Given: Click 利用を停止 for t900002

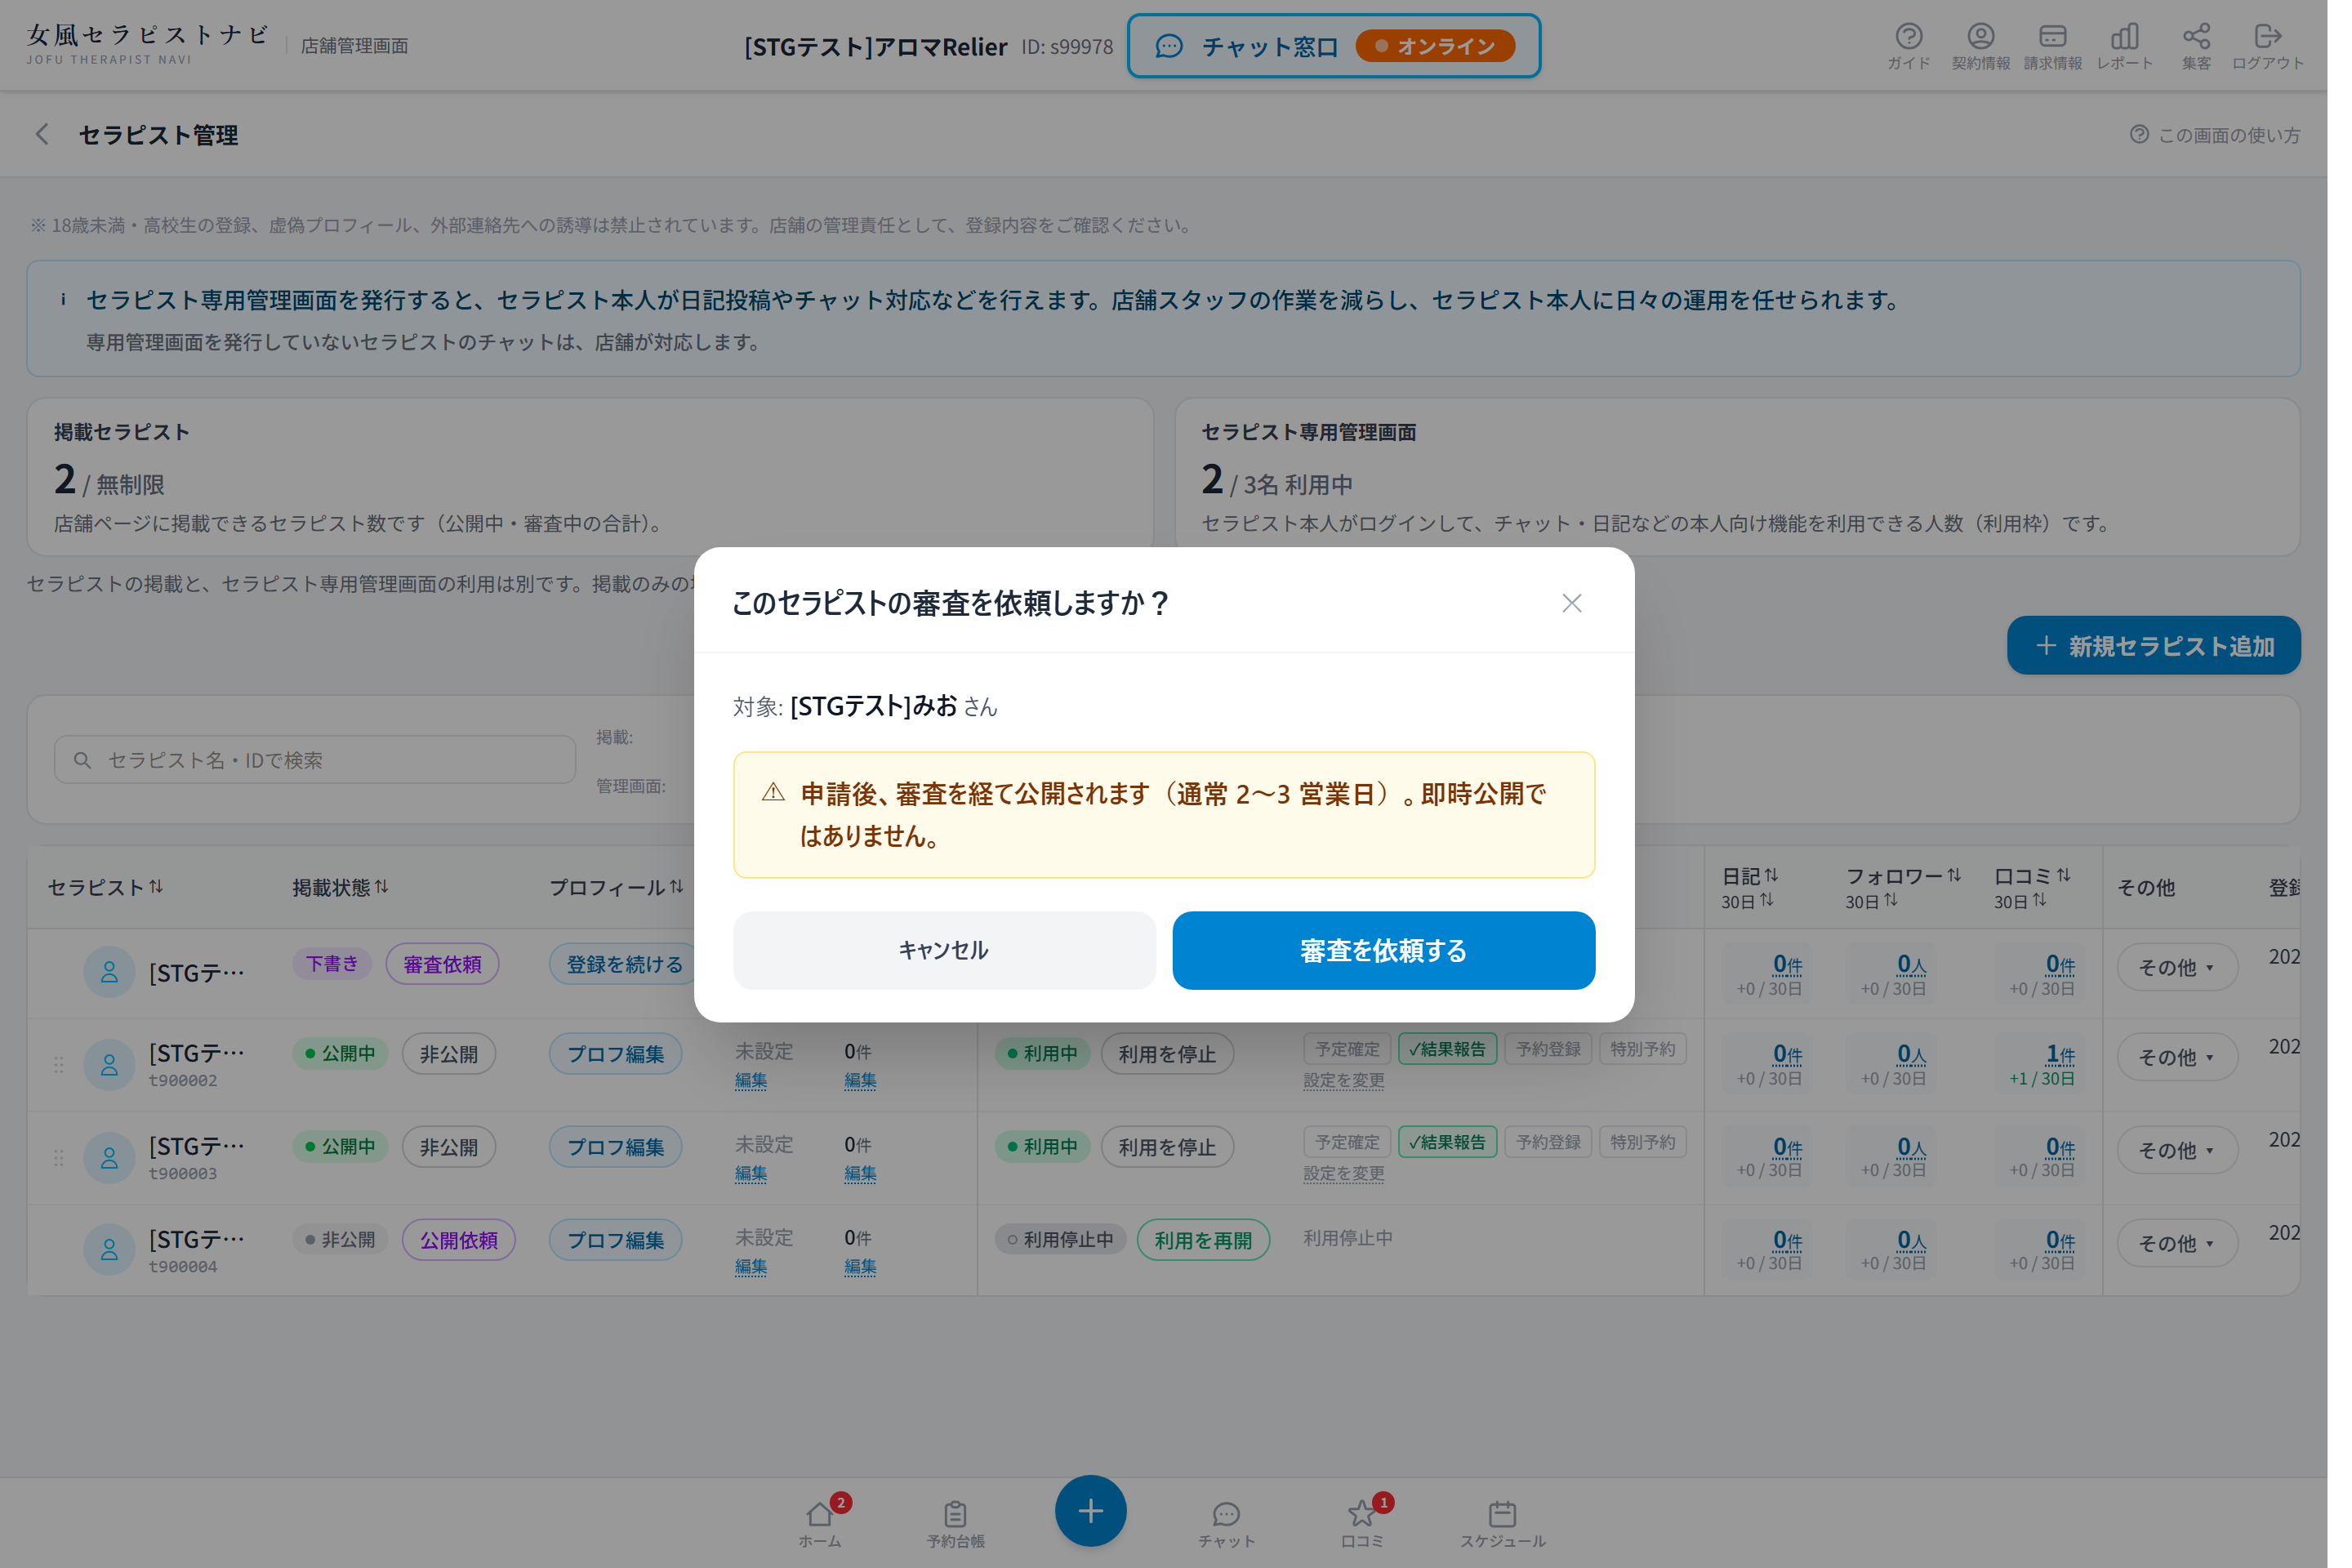Looking at the screenshot, I should click(1167, 1054).
